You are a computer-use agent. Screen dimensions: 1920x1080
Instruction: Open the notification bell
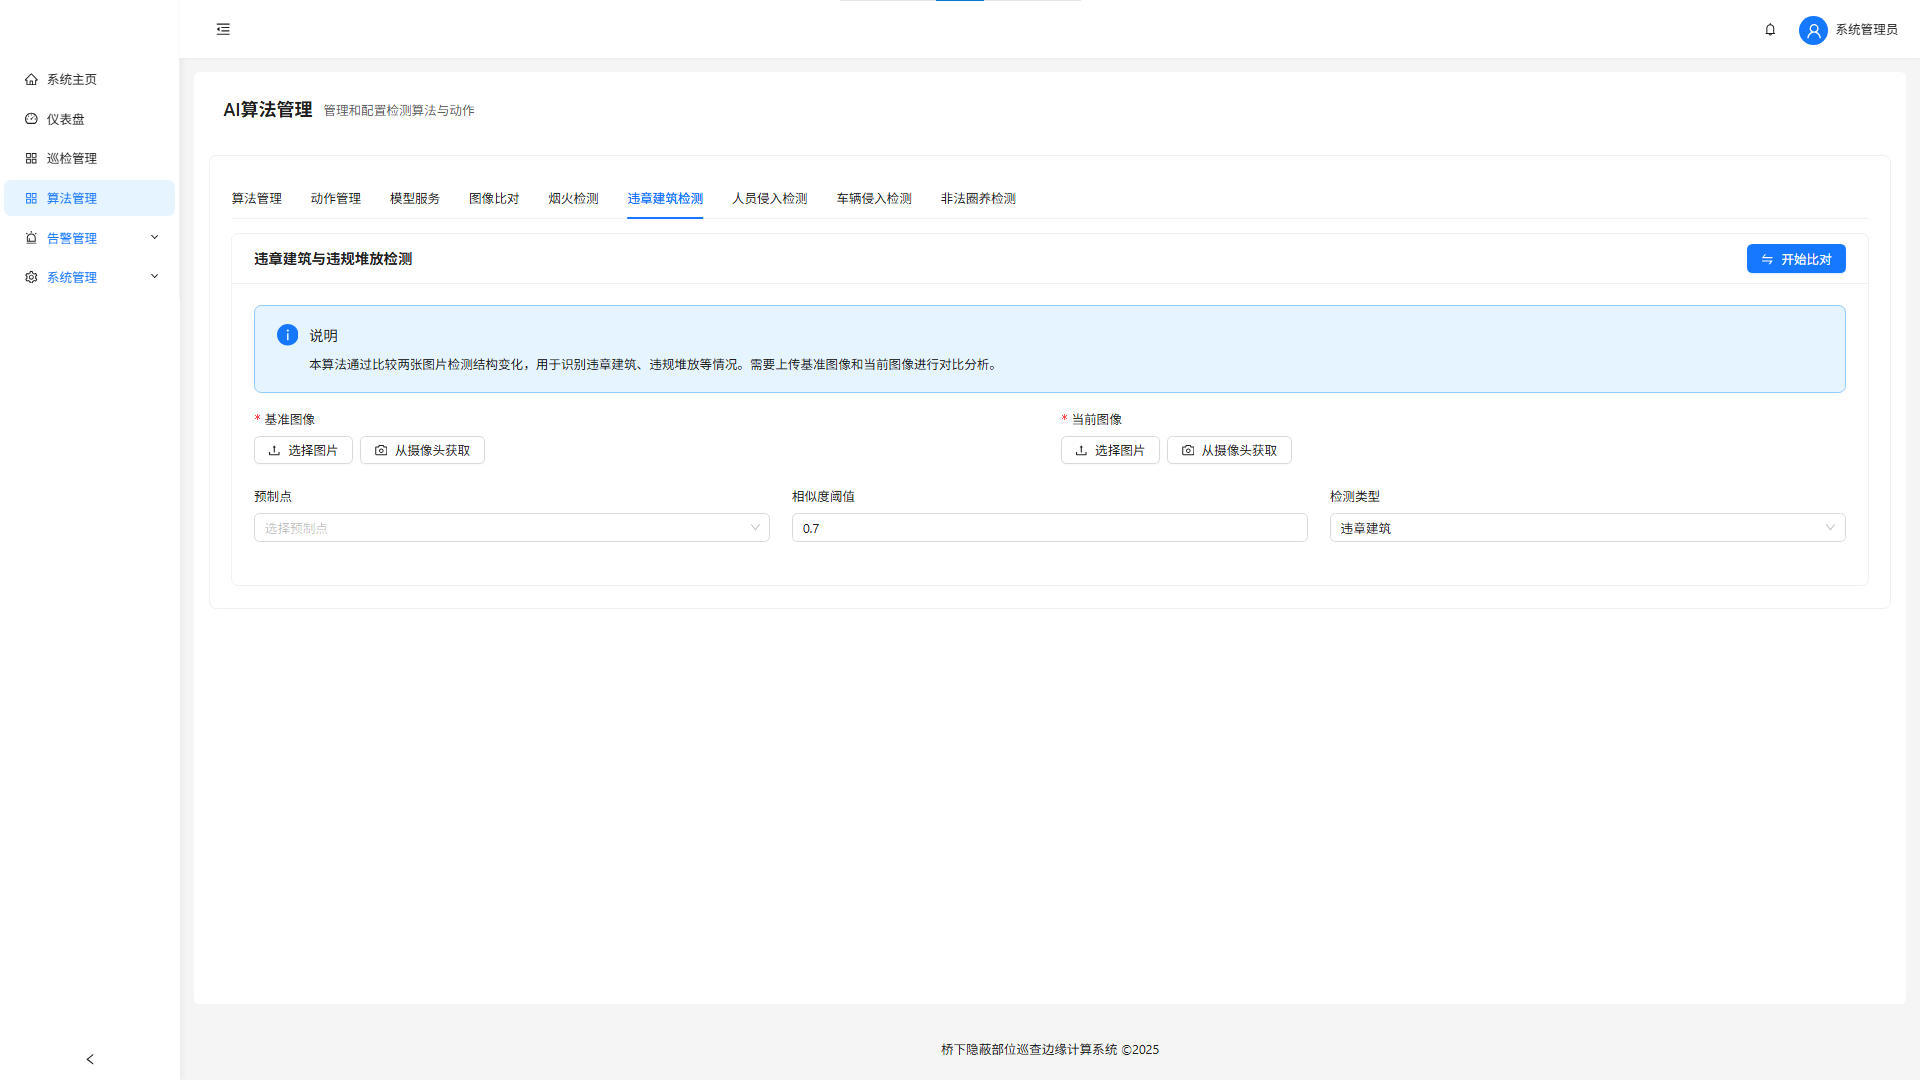[1770, 29]
